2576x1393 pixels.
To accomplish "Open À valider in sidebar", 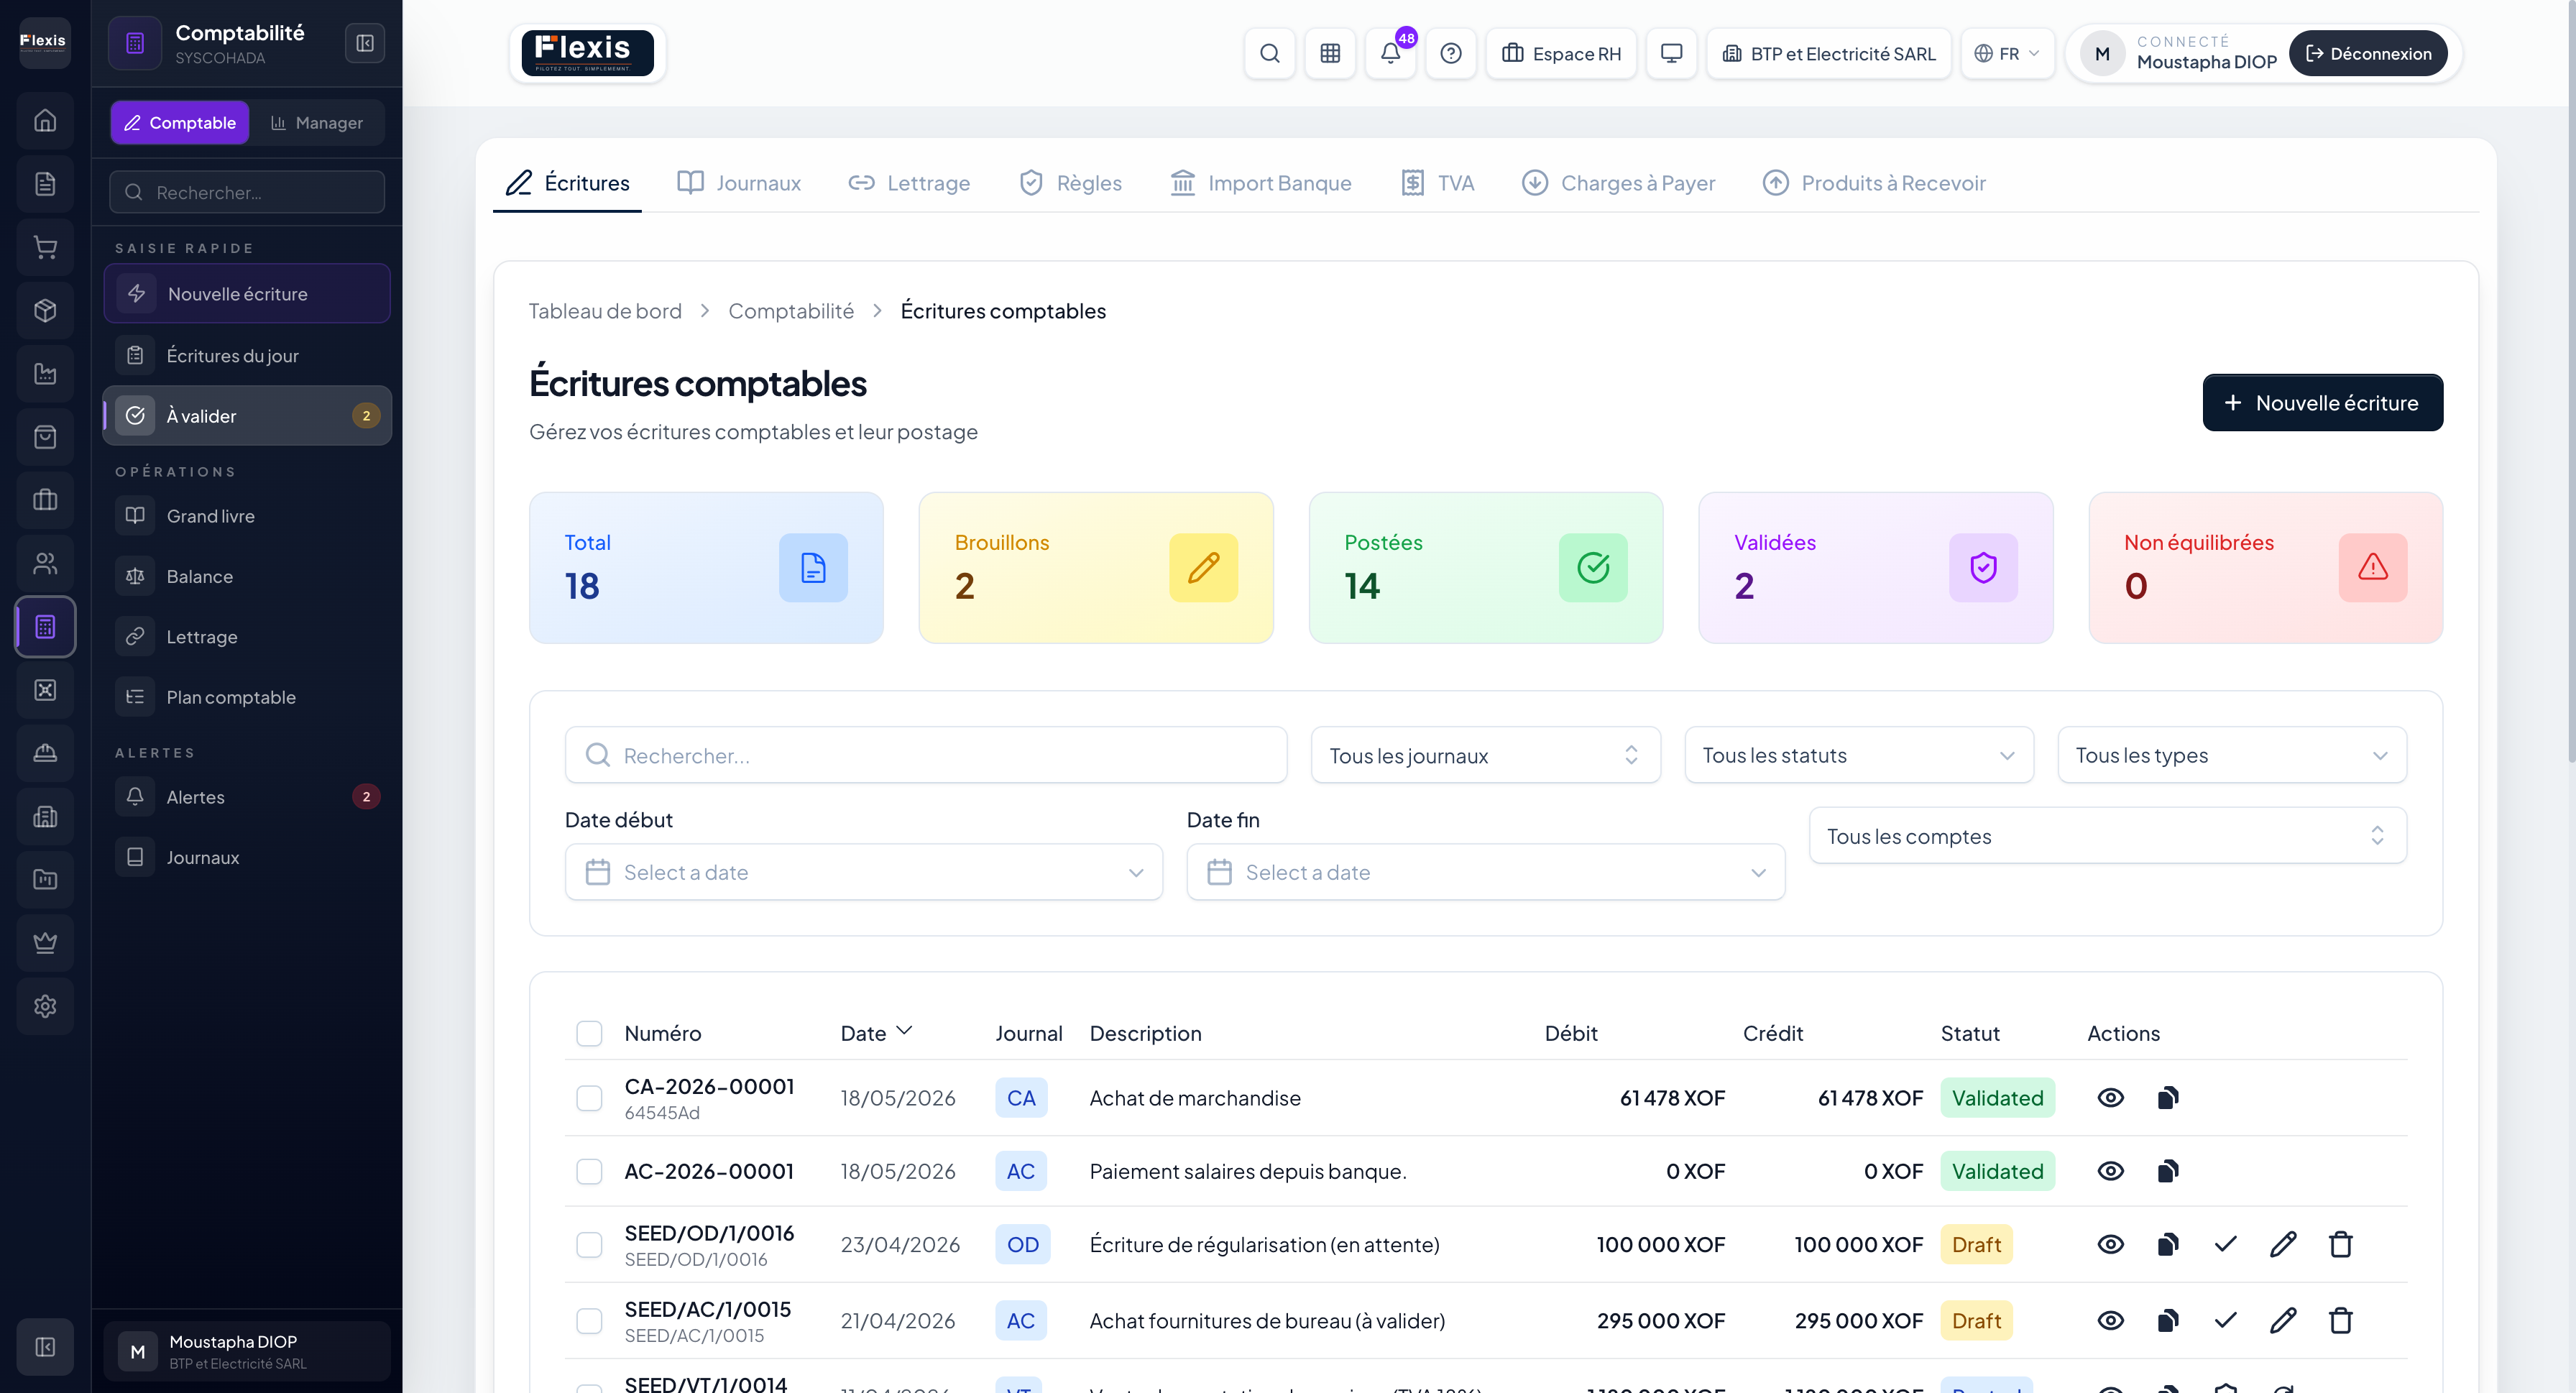I will 246,415.
